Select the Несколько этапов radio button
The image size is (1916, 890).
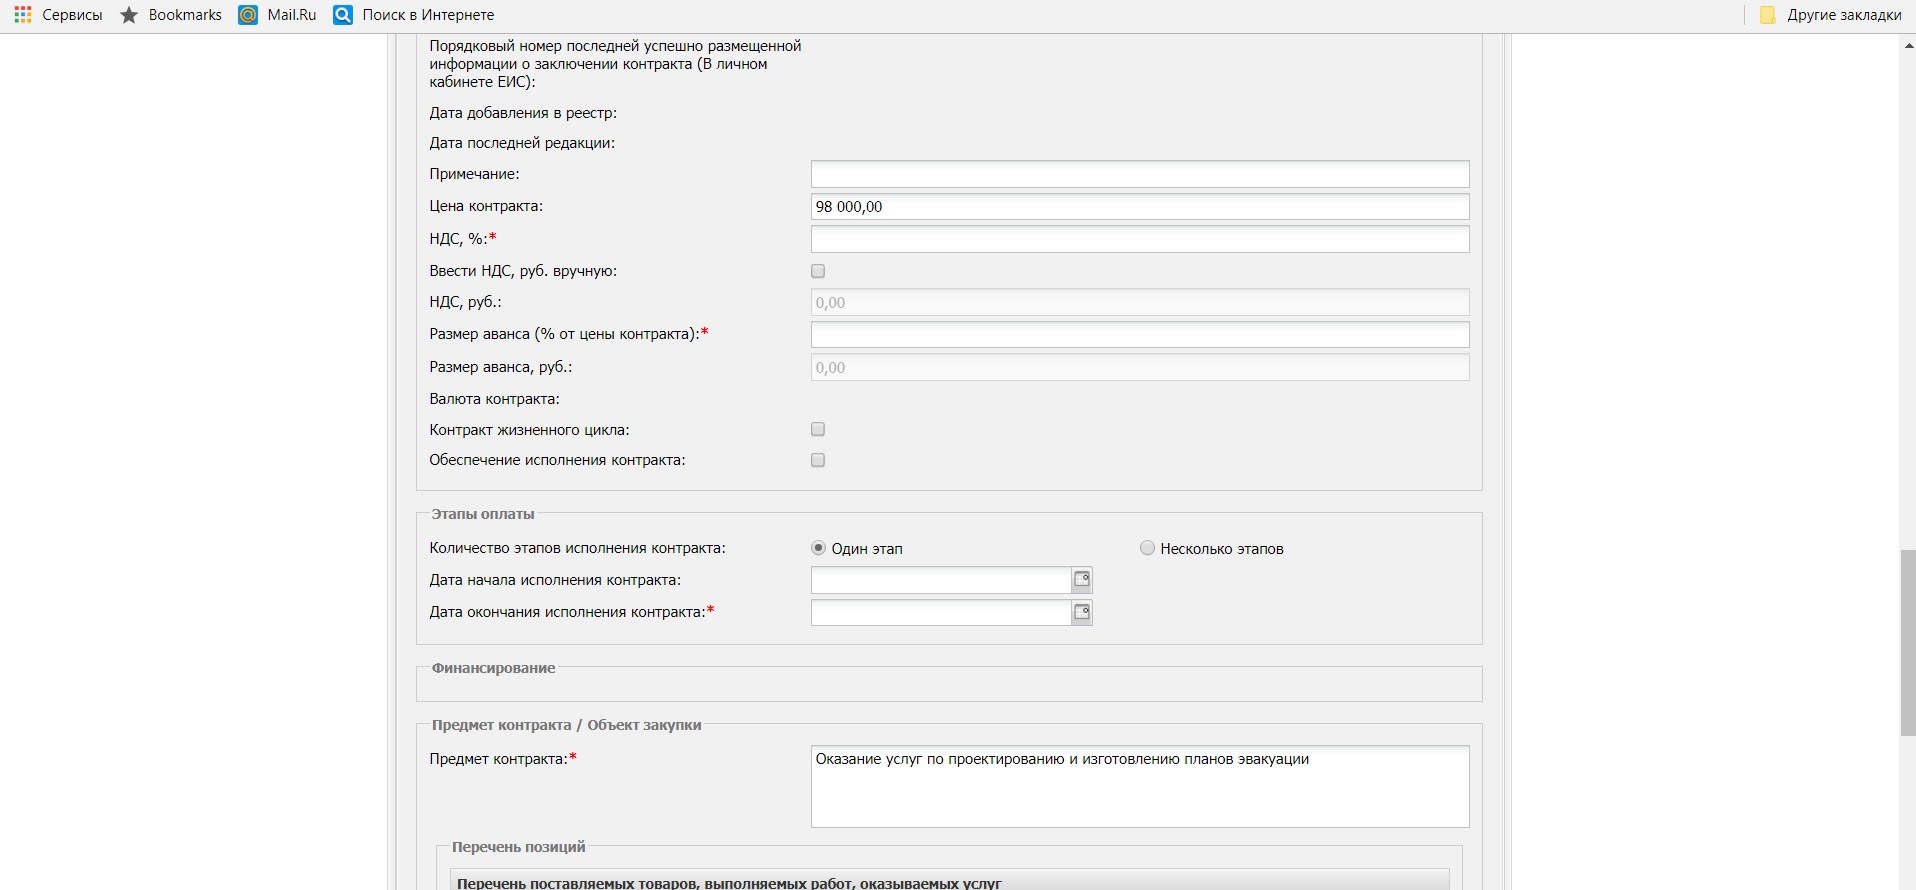[x=1147, y=548]
